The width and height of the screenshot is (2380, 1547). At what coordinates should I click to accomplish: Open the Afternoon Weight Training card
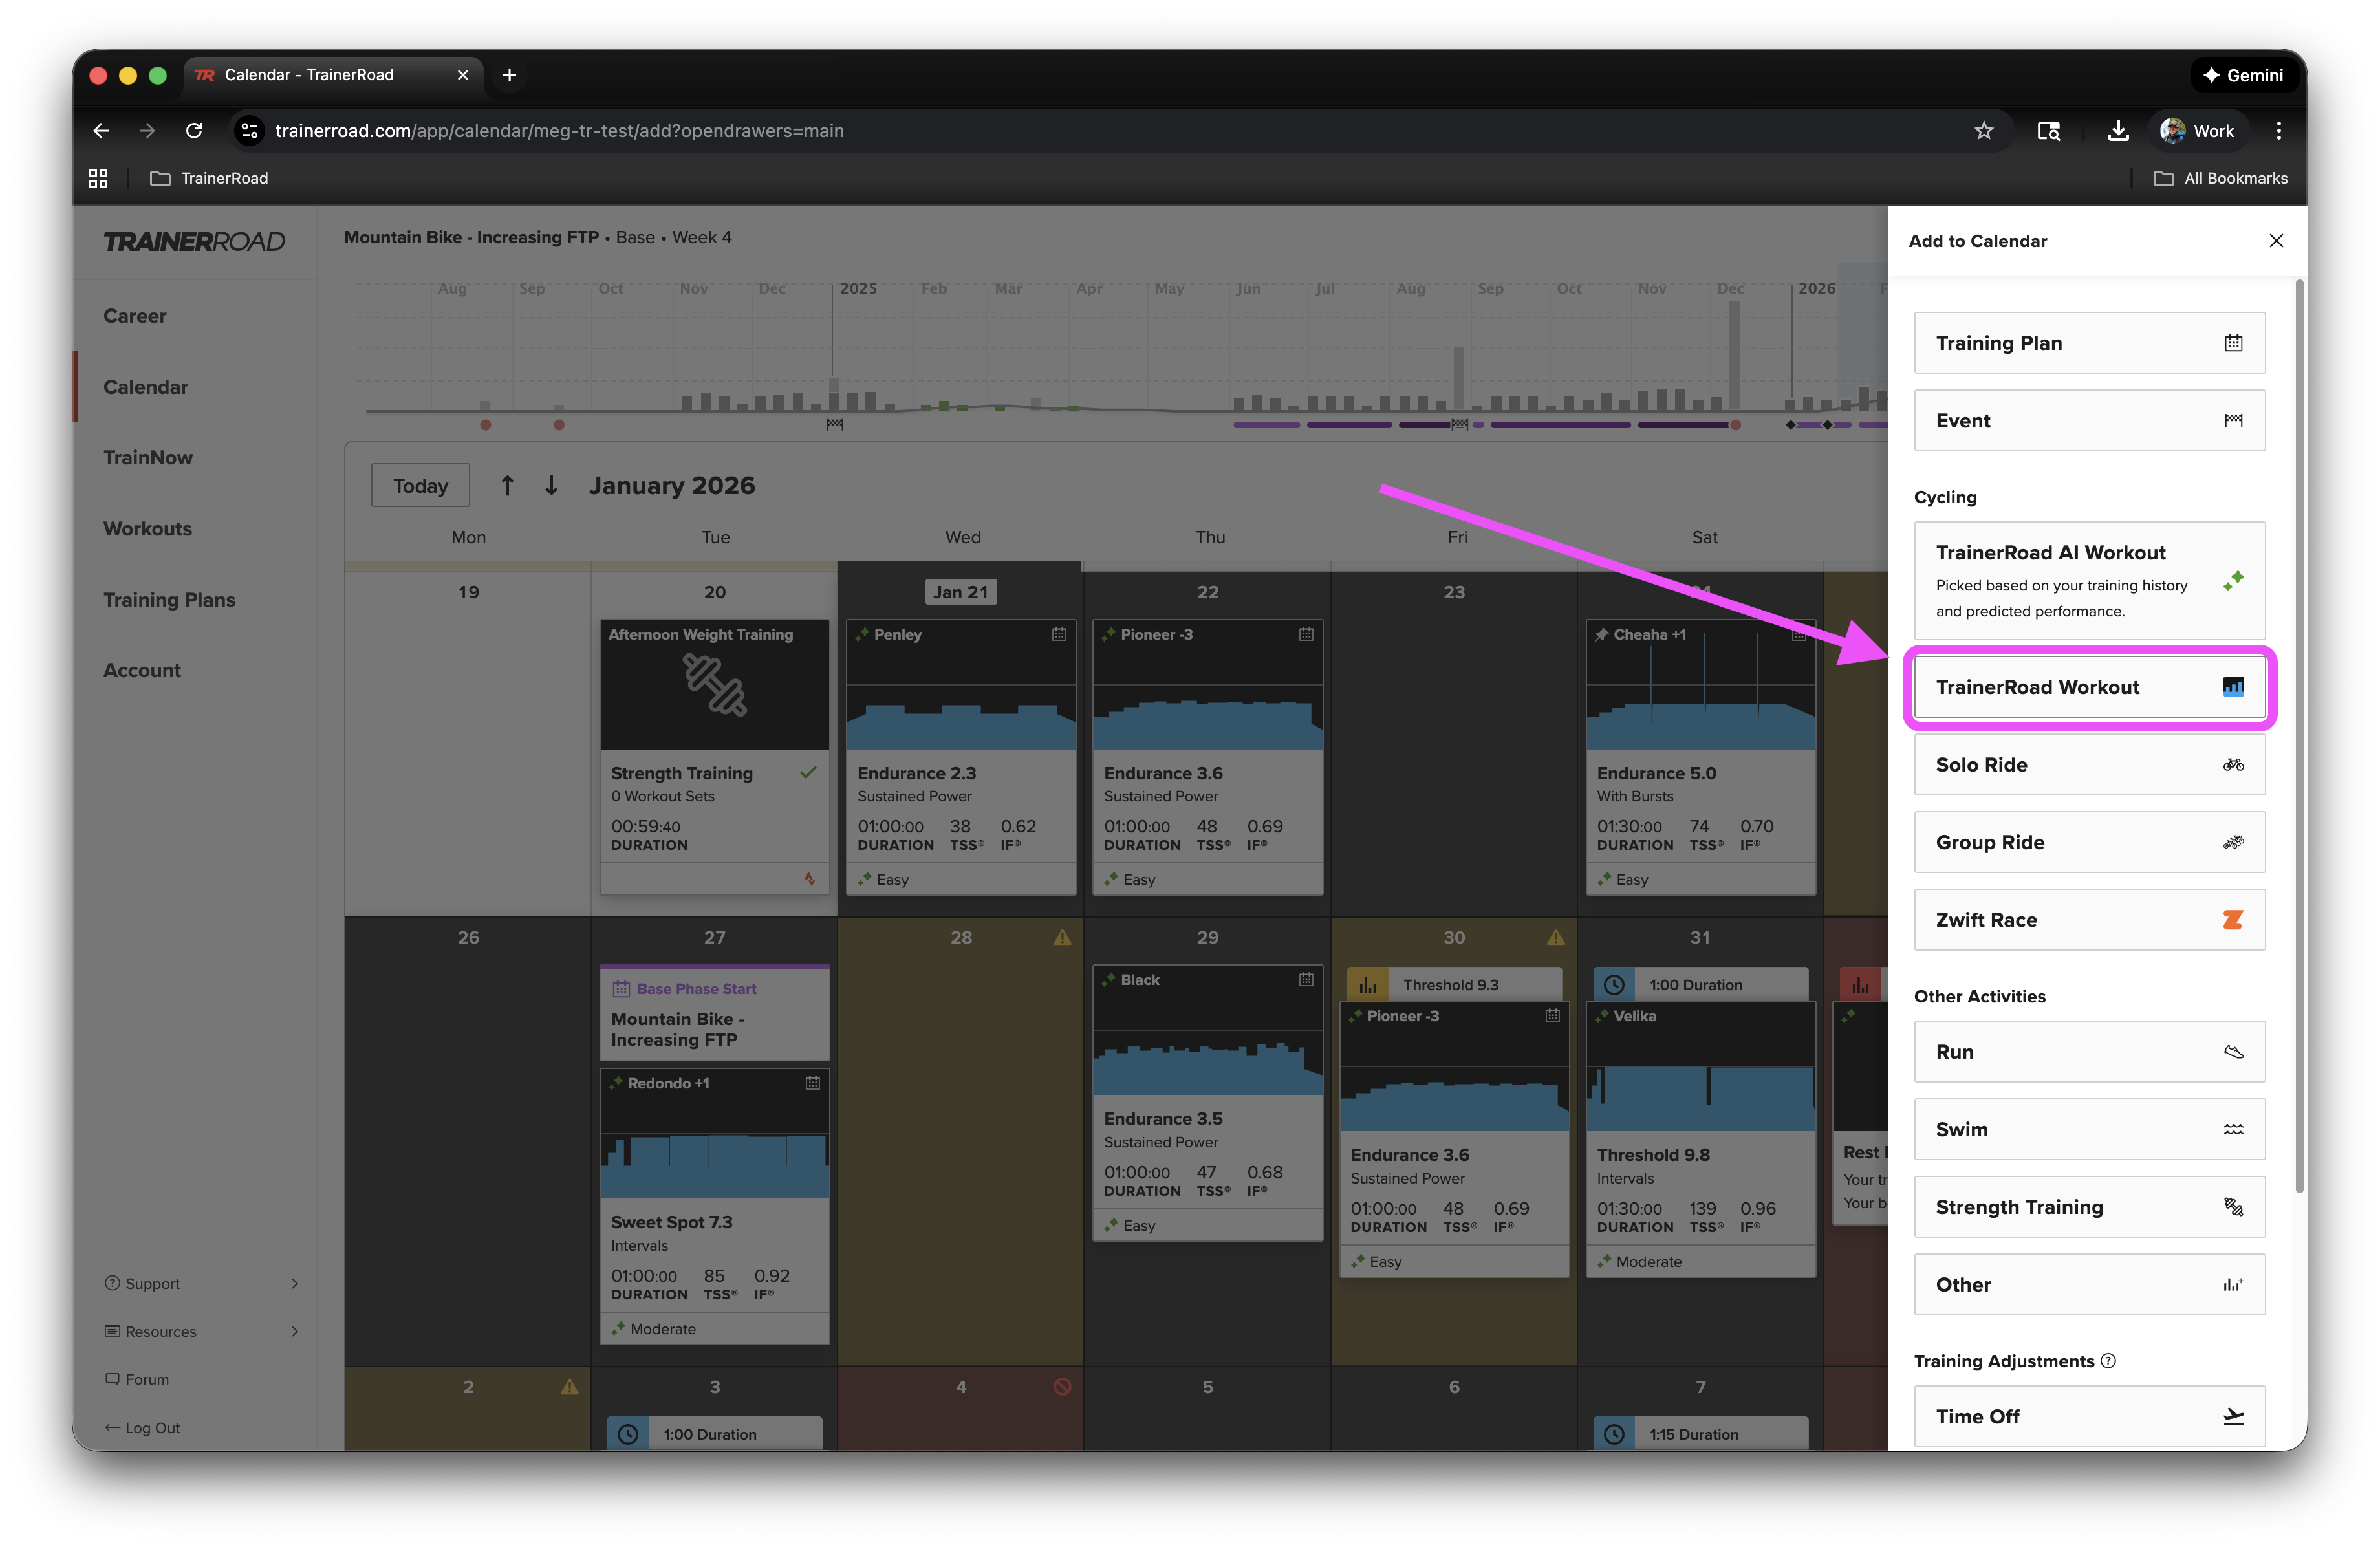714,757
